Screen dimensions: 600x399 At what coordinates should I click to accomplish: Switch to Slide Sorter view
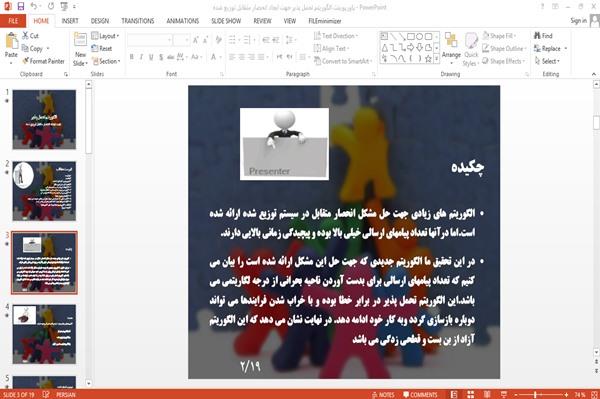pos(470,394)
